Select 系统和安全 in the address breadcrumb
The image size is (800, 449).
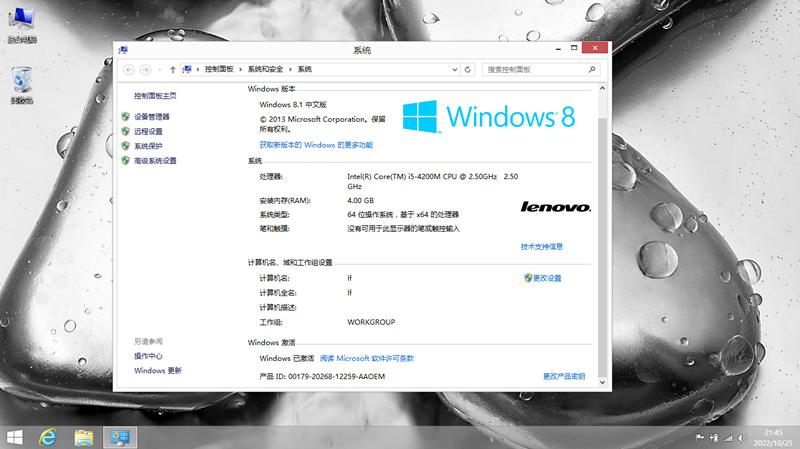click(x=265, y=69)
